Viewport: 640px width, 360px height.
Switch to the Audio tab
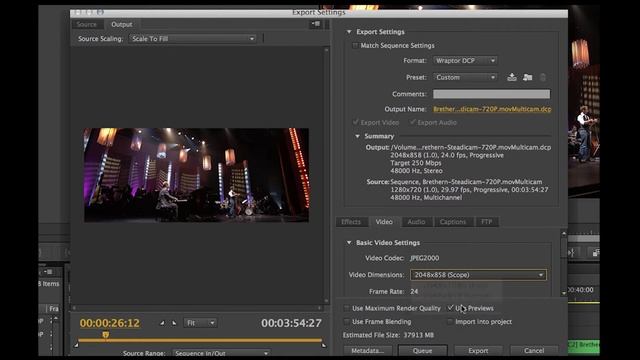click(x=416, y=222)
